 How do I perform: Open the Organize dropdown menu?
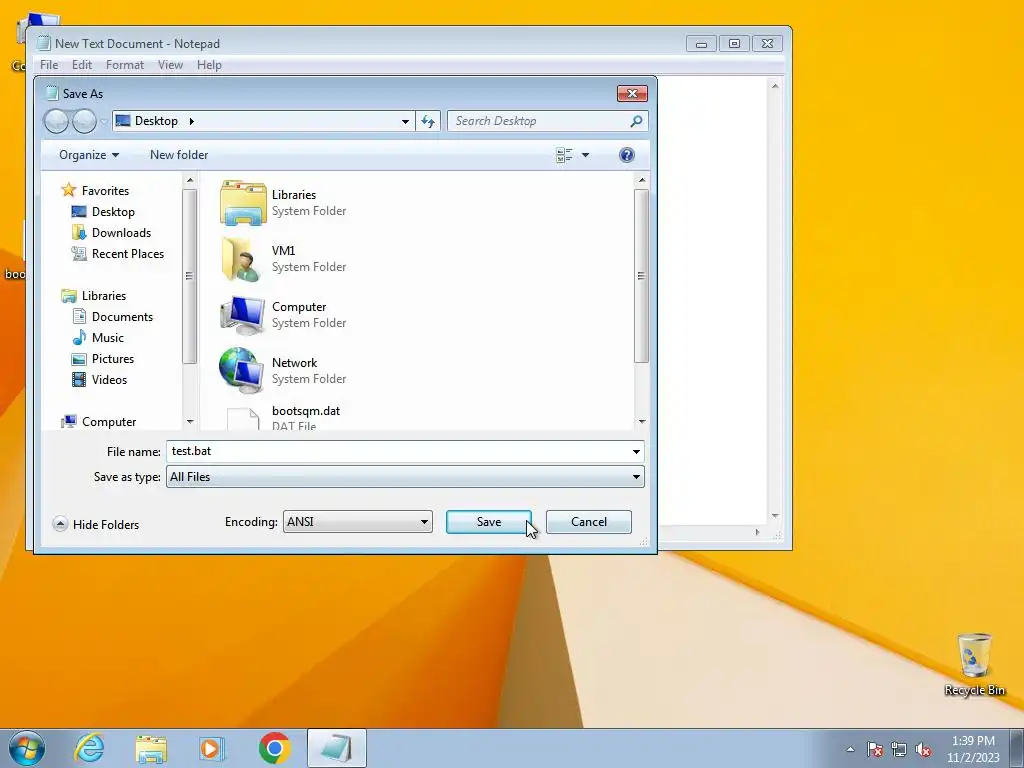click(89, 155)
